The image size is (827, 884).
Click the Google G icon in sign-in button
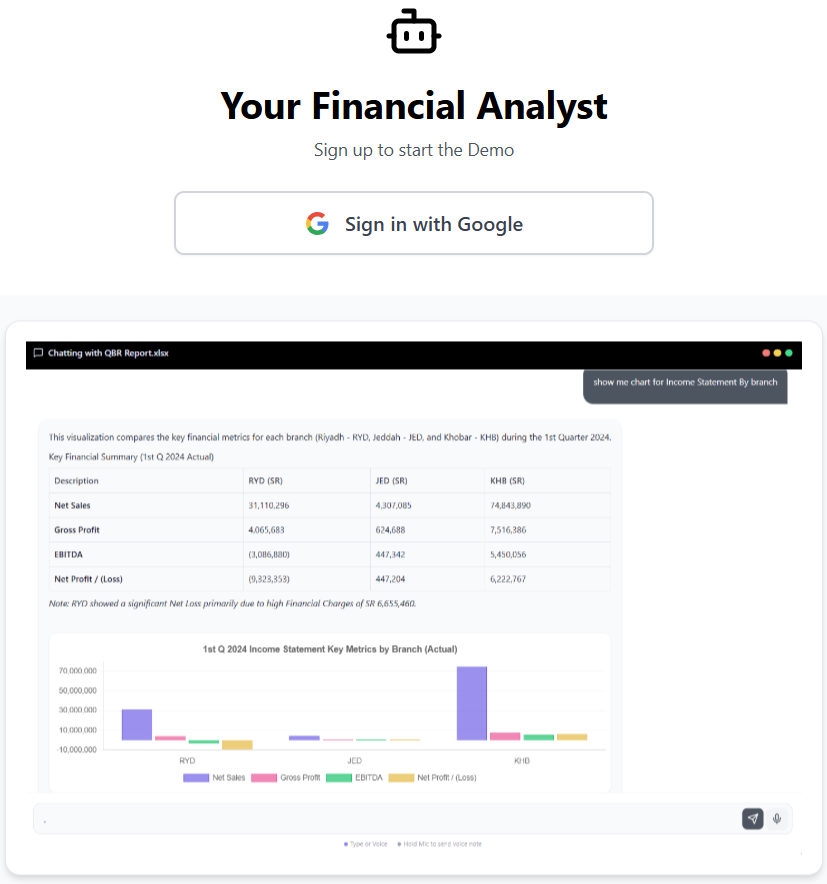[x=317, y=223]
